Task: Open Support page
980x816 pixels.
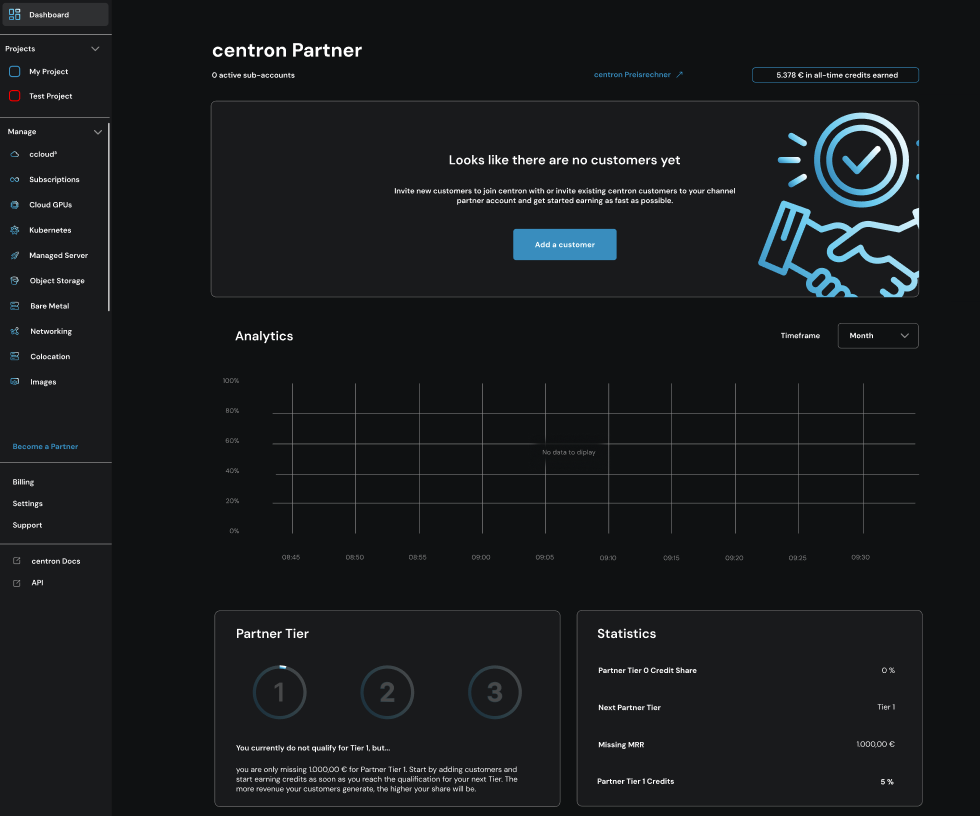Action: 28,525
